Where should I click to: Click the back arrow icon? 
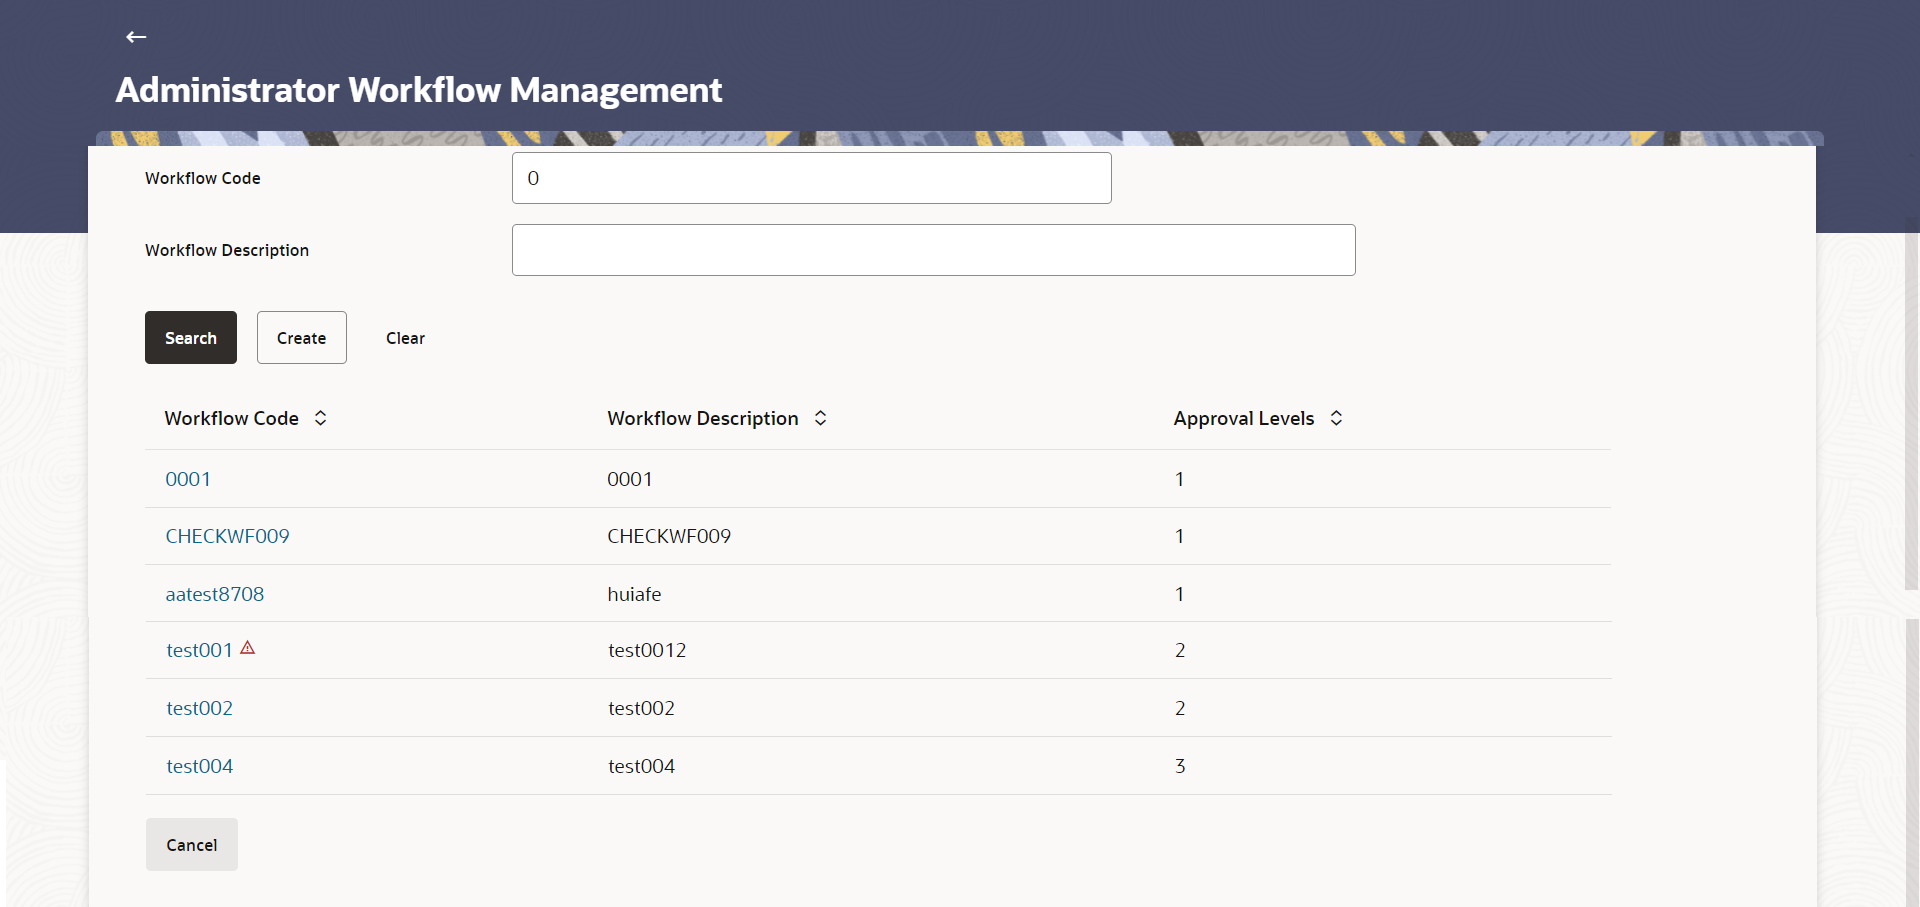(136, 37)
